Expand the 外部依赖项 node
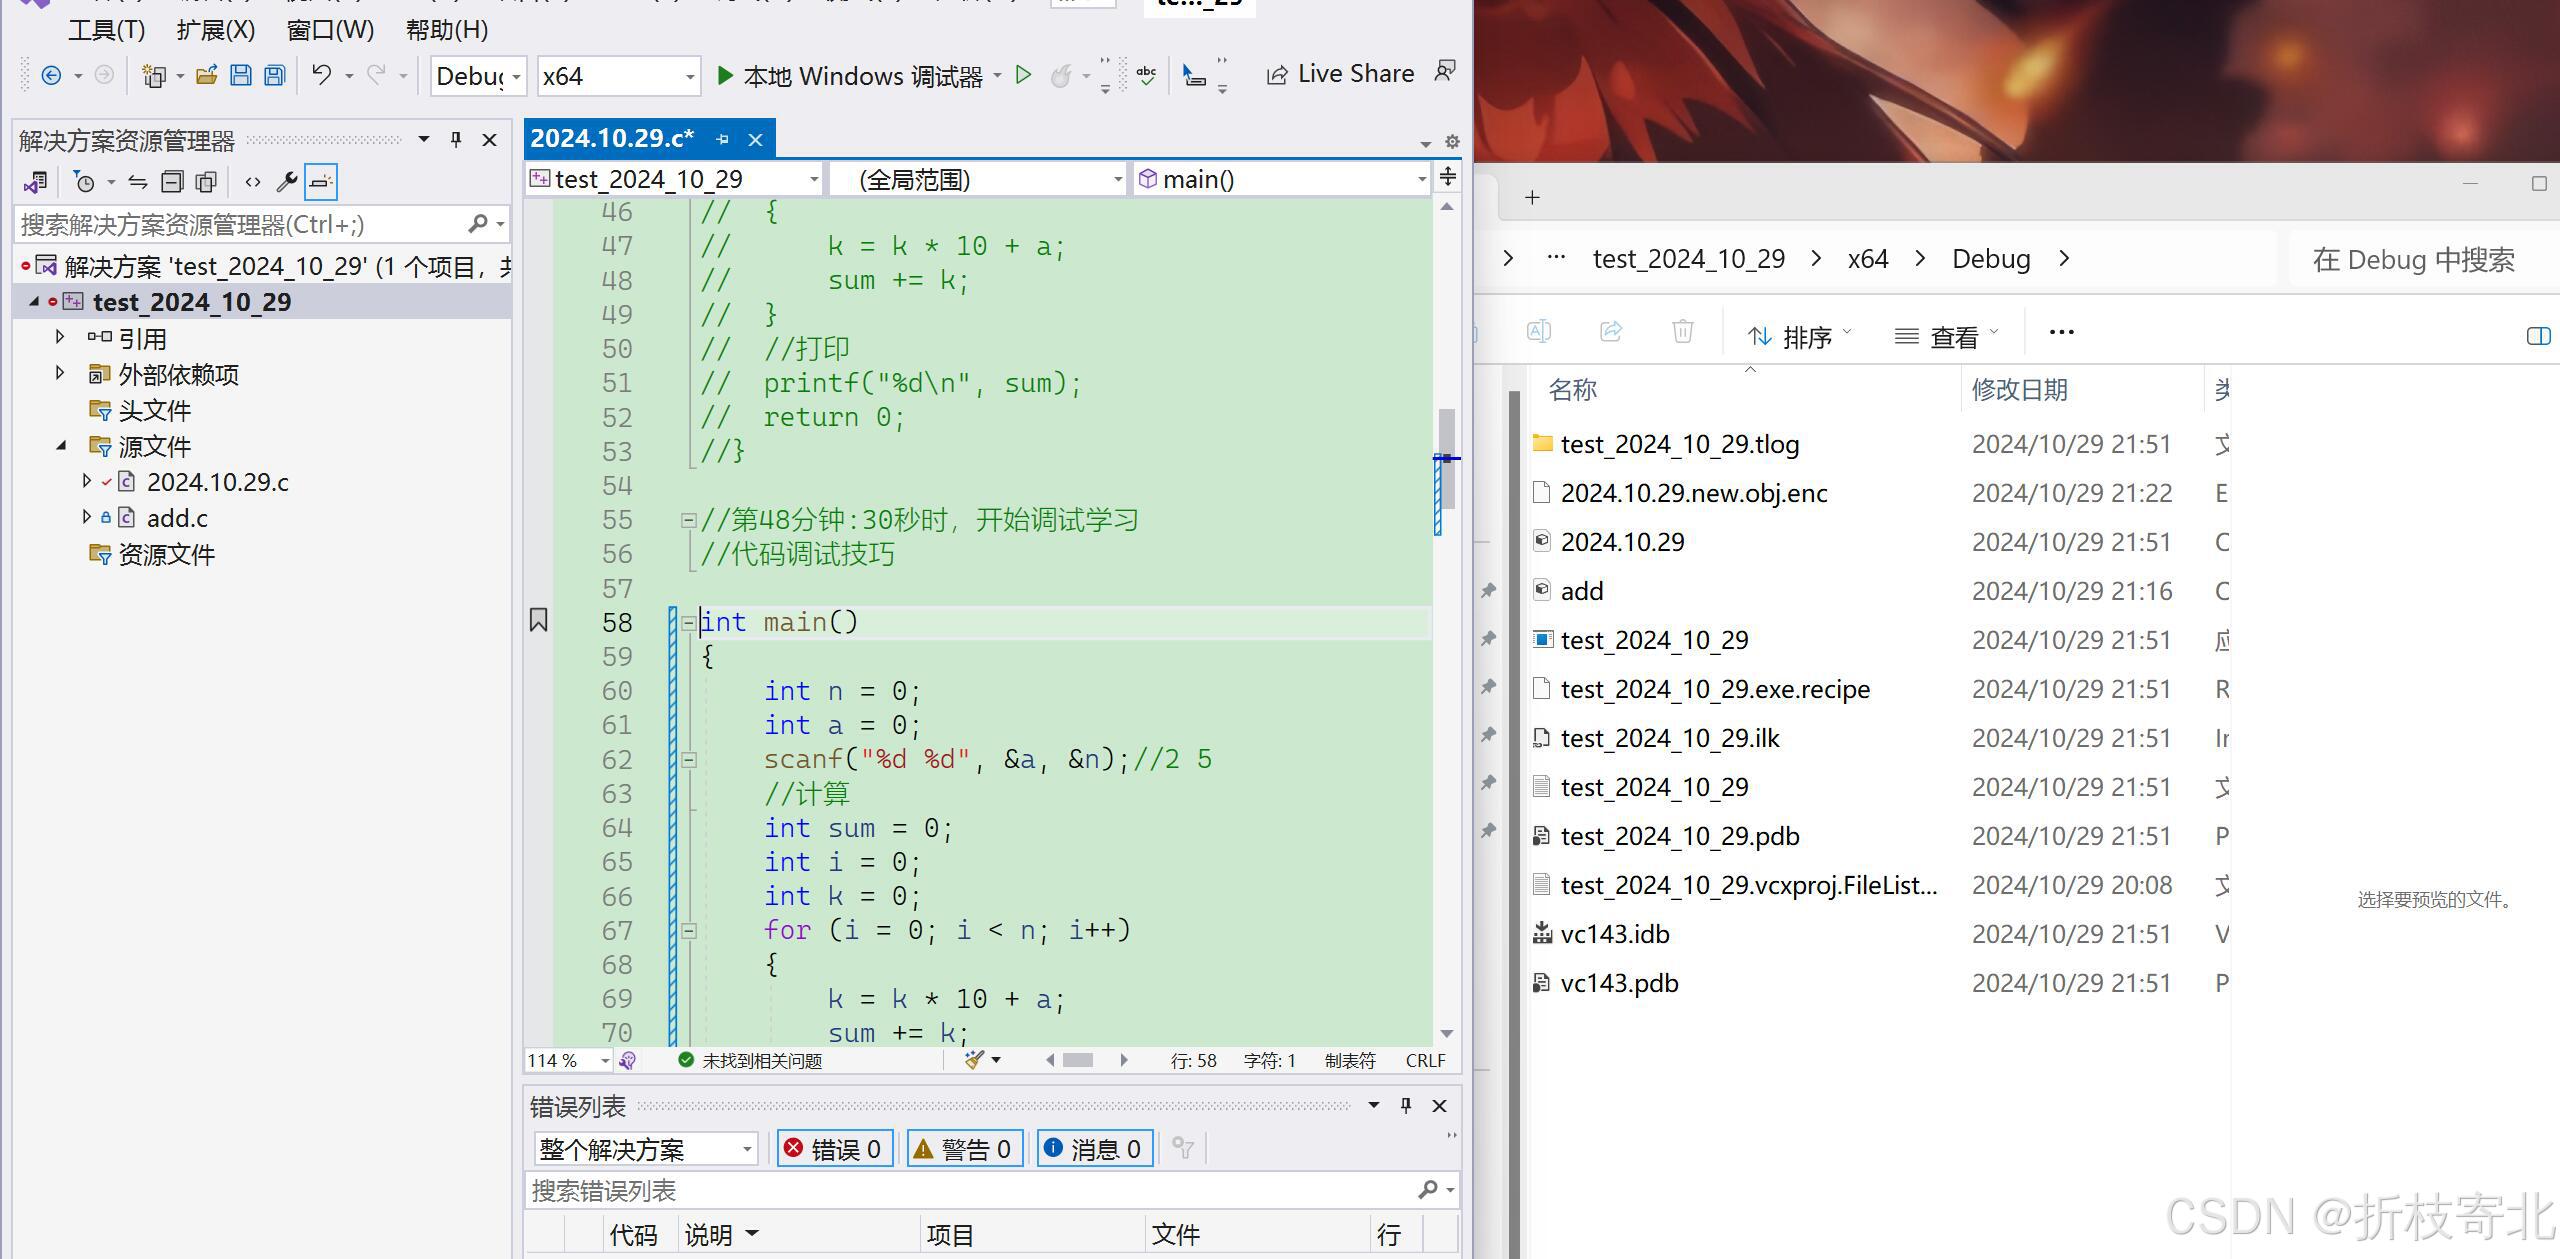Image resolution: width=2560 pixels, height=1259 pixels. click(60, 373)
